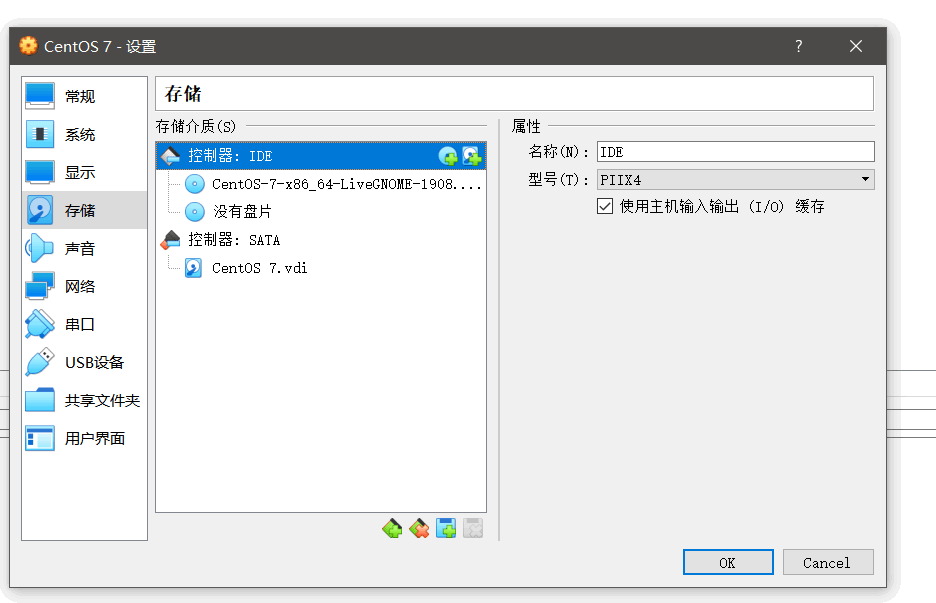Viewport: 936px width, 603px height.
Task: Click the add hard disk icon on IDE controller
Action: pos(472,156)
